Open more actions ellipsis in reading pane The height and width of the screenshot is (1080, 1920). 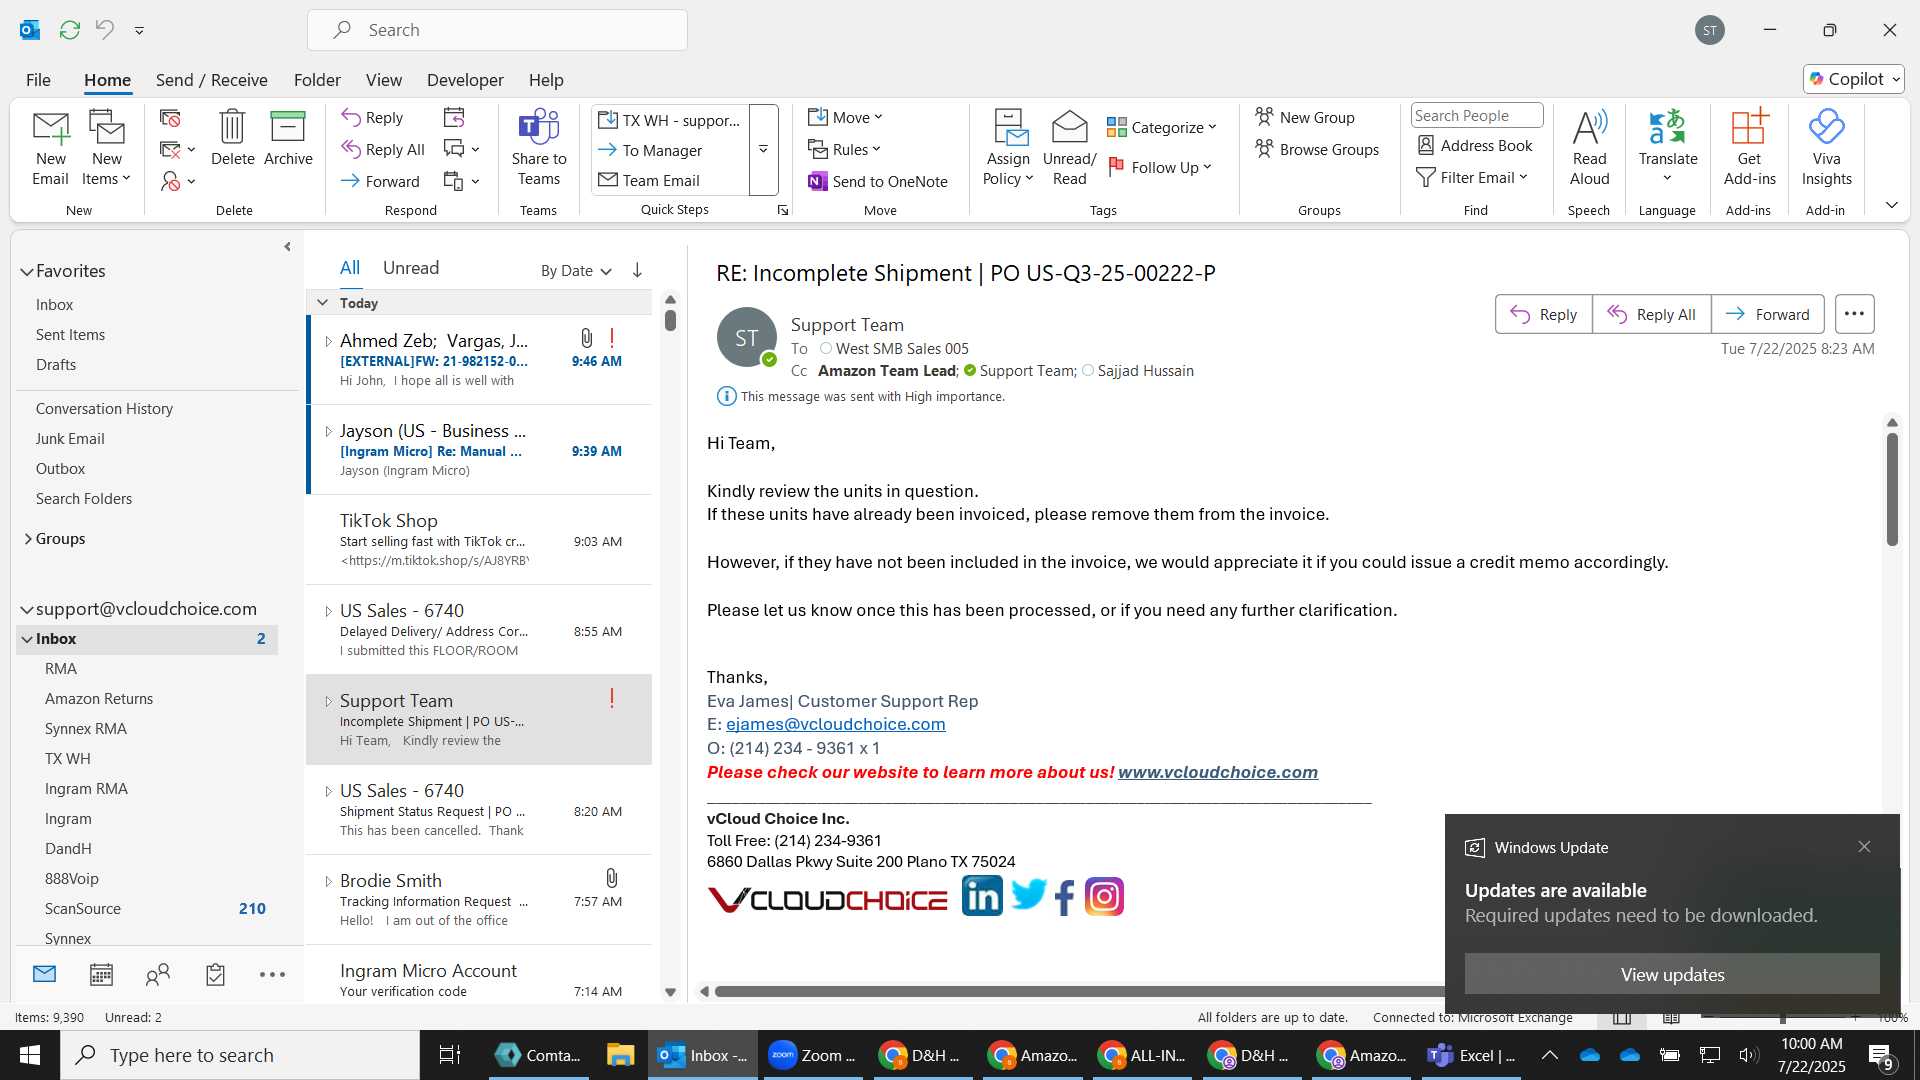pyautogui.click(x=1854, y=314)
